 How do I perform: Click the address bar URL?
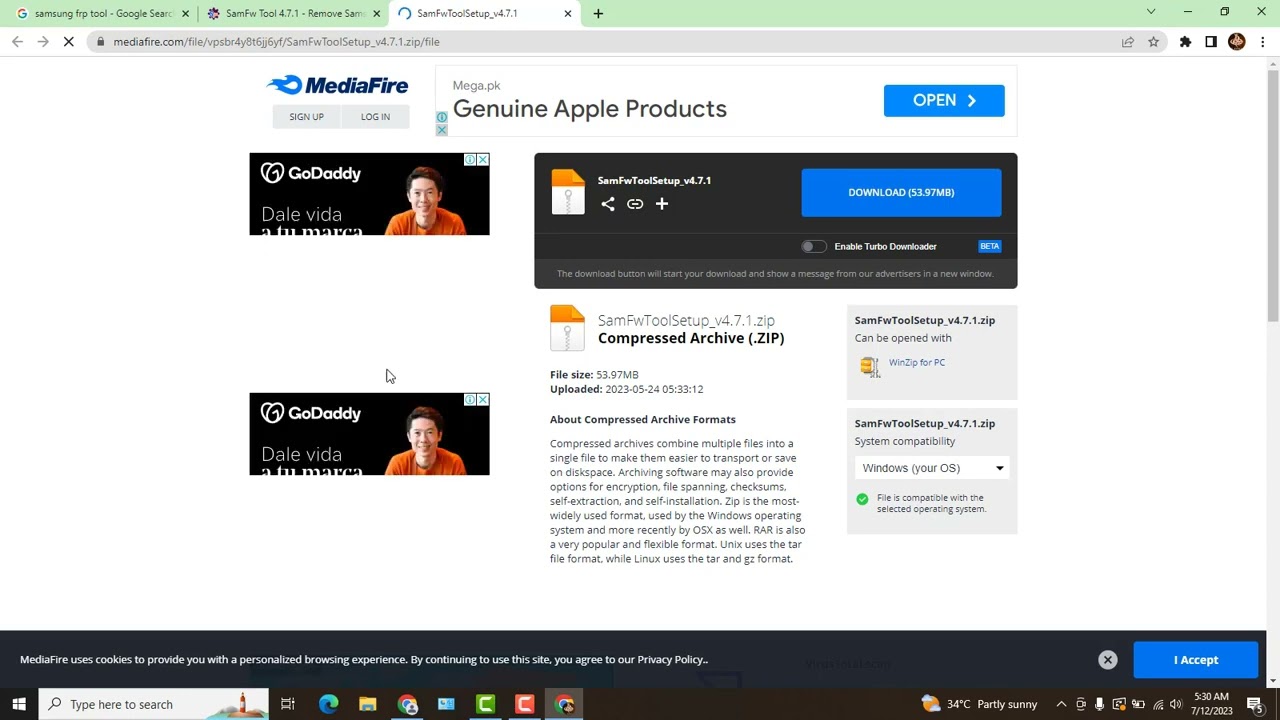coord(277,42)
